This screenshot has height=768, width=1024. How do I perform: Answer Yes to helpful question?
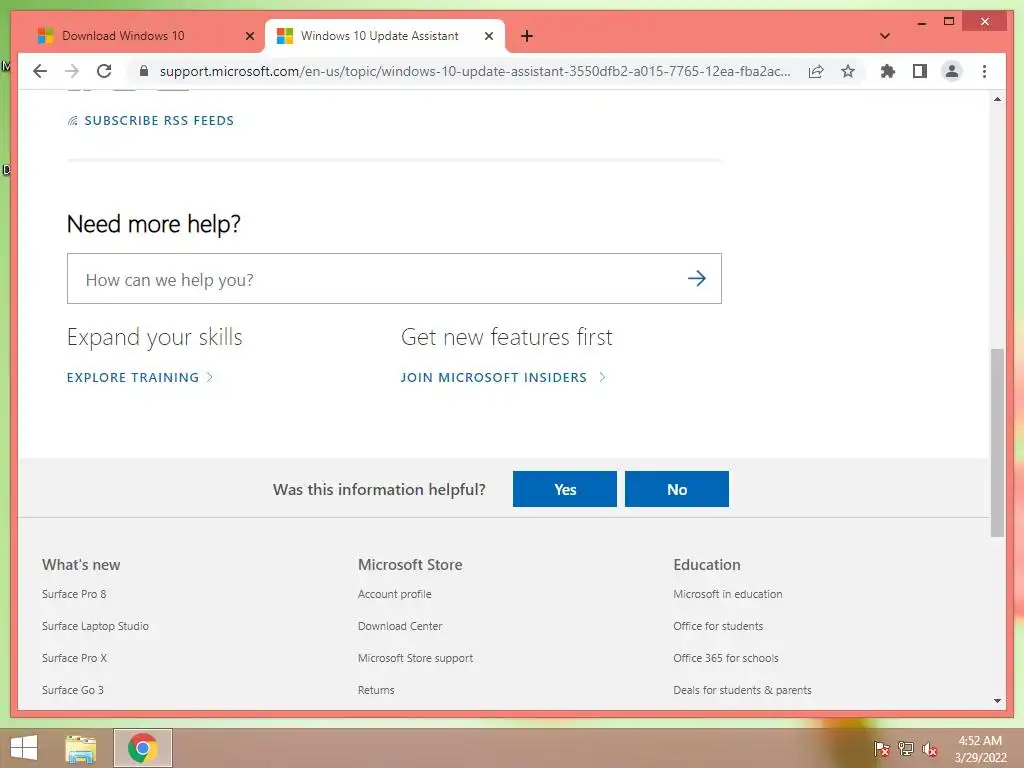click(565, 489)
